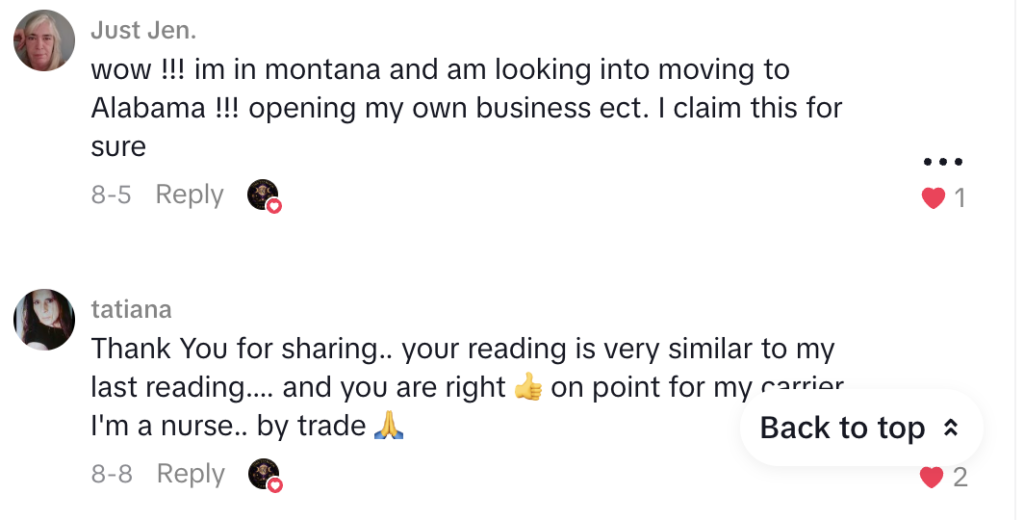Unlike Just Jen's comment via heart icon
This screenshot has height=520, width=1024.
point(933,198)
